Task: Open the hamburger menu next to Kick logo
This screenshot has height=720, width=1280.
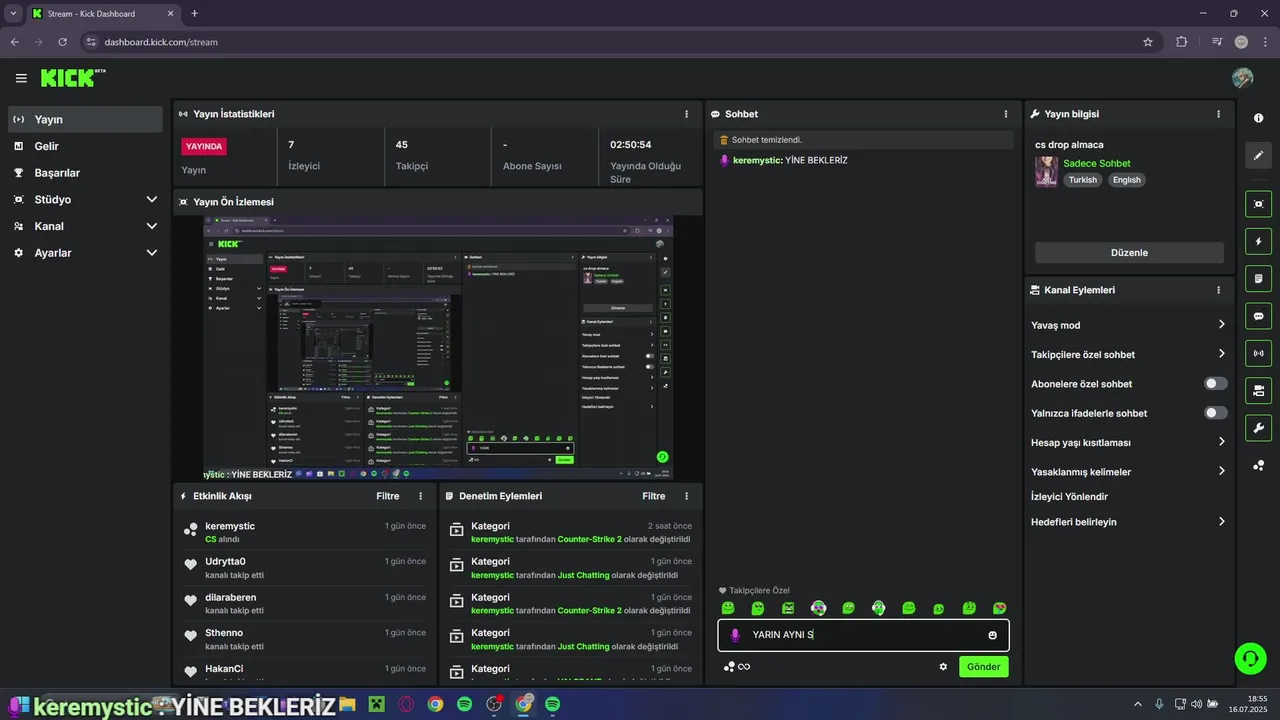Action: point(21,78)
